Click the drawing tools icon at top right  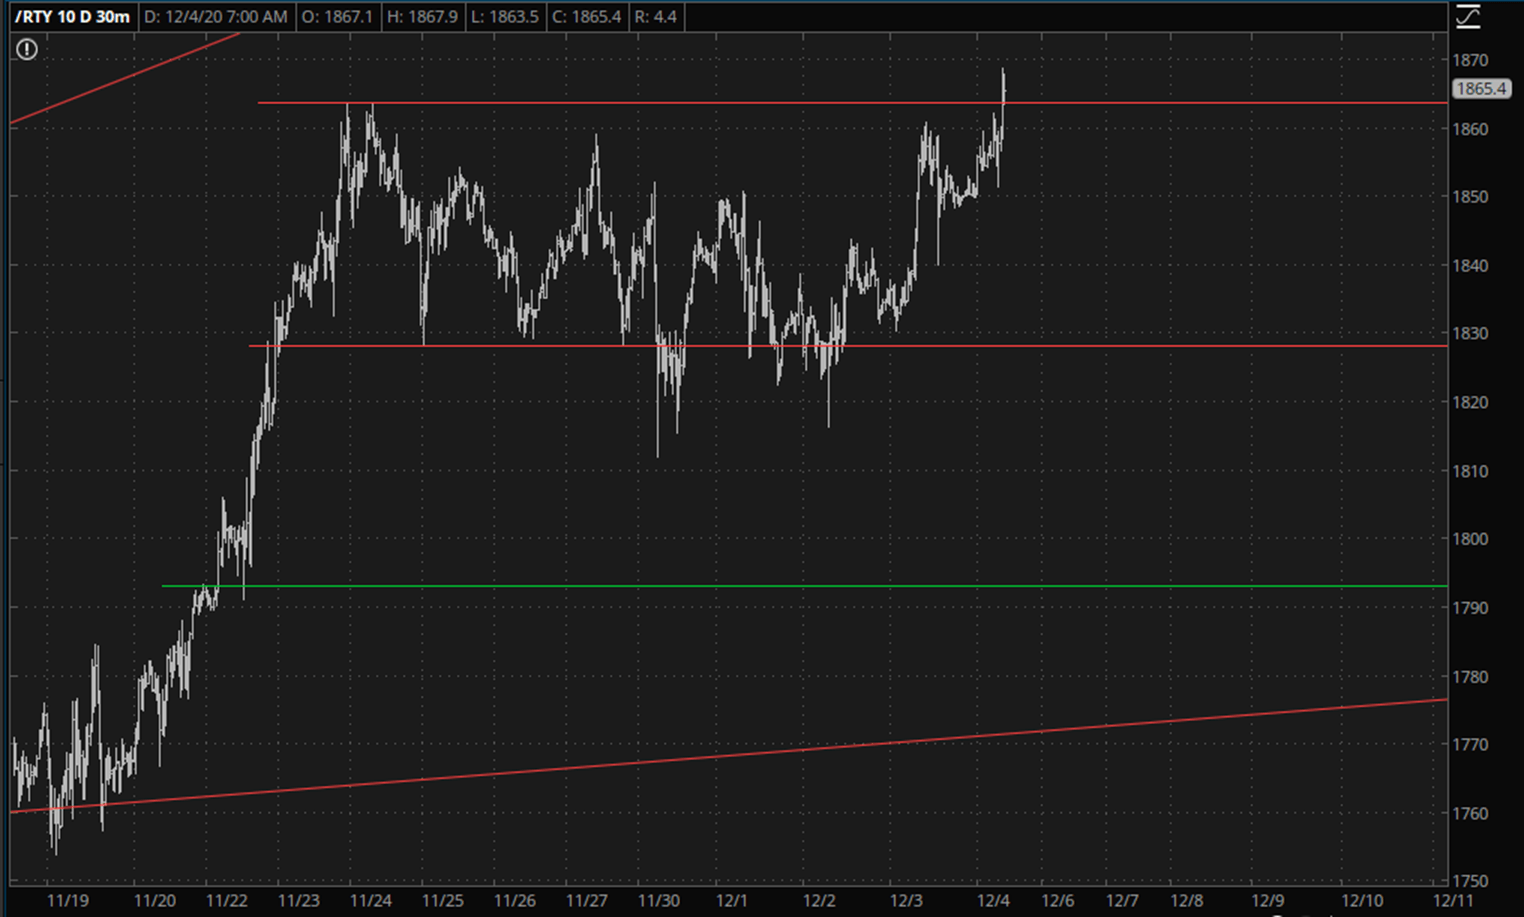point(1467,16)
